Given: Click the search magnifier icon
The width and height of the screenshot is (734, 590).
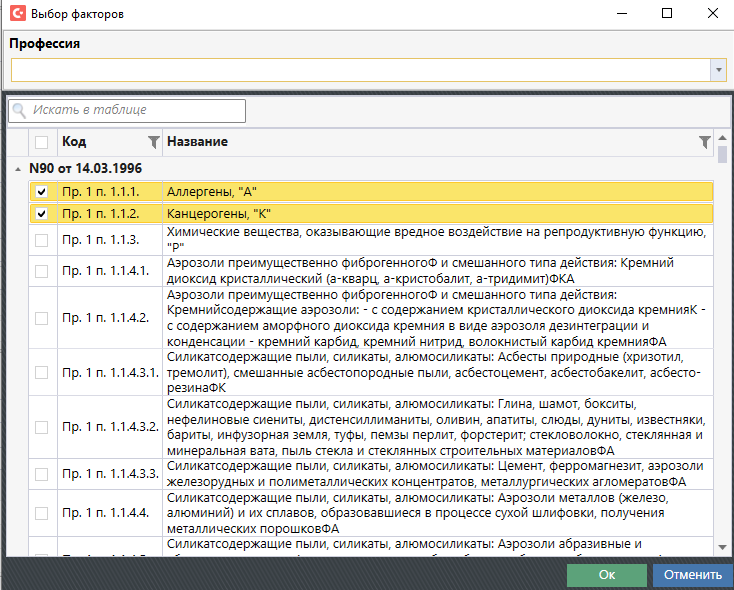Looking at the screenshot, I should [21, 111].
